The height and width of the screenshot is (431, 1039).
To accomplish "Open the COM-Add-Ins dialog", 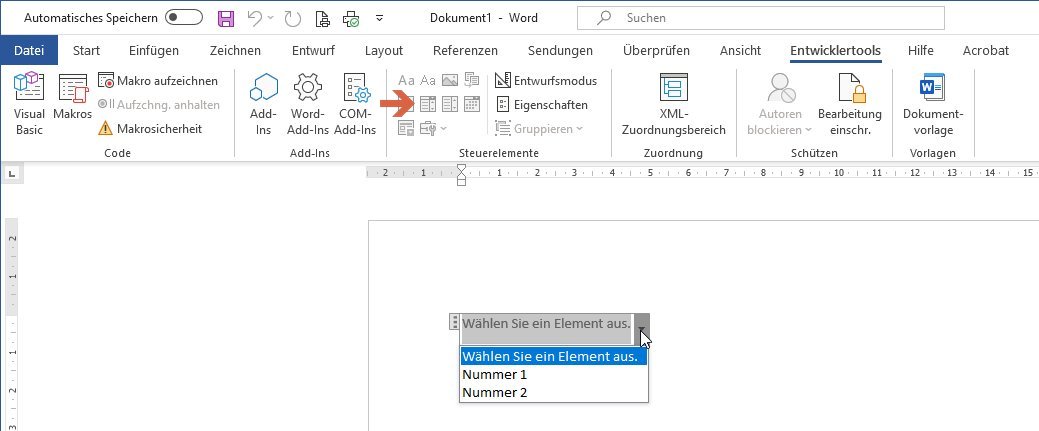I will [x=355, y=104].
